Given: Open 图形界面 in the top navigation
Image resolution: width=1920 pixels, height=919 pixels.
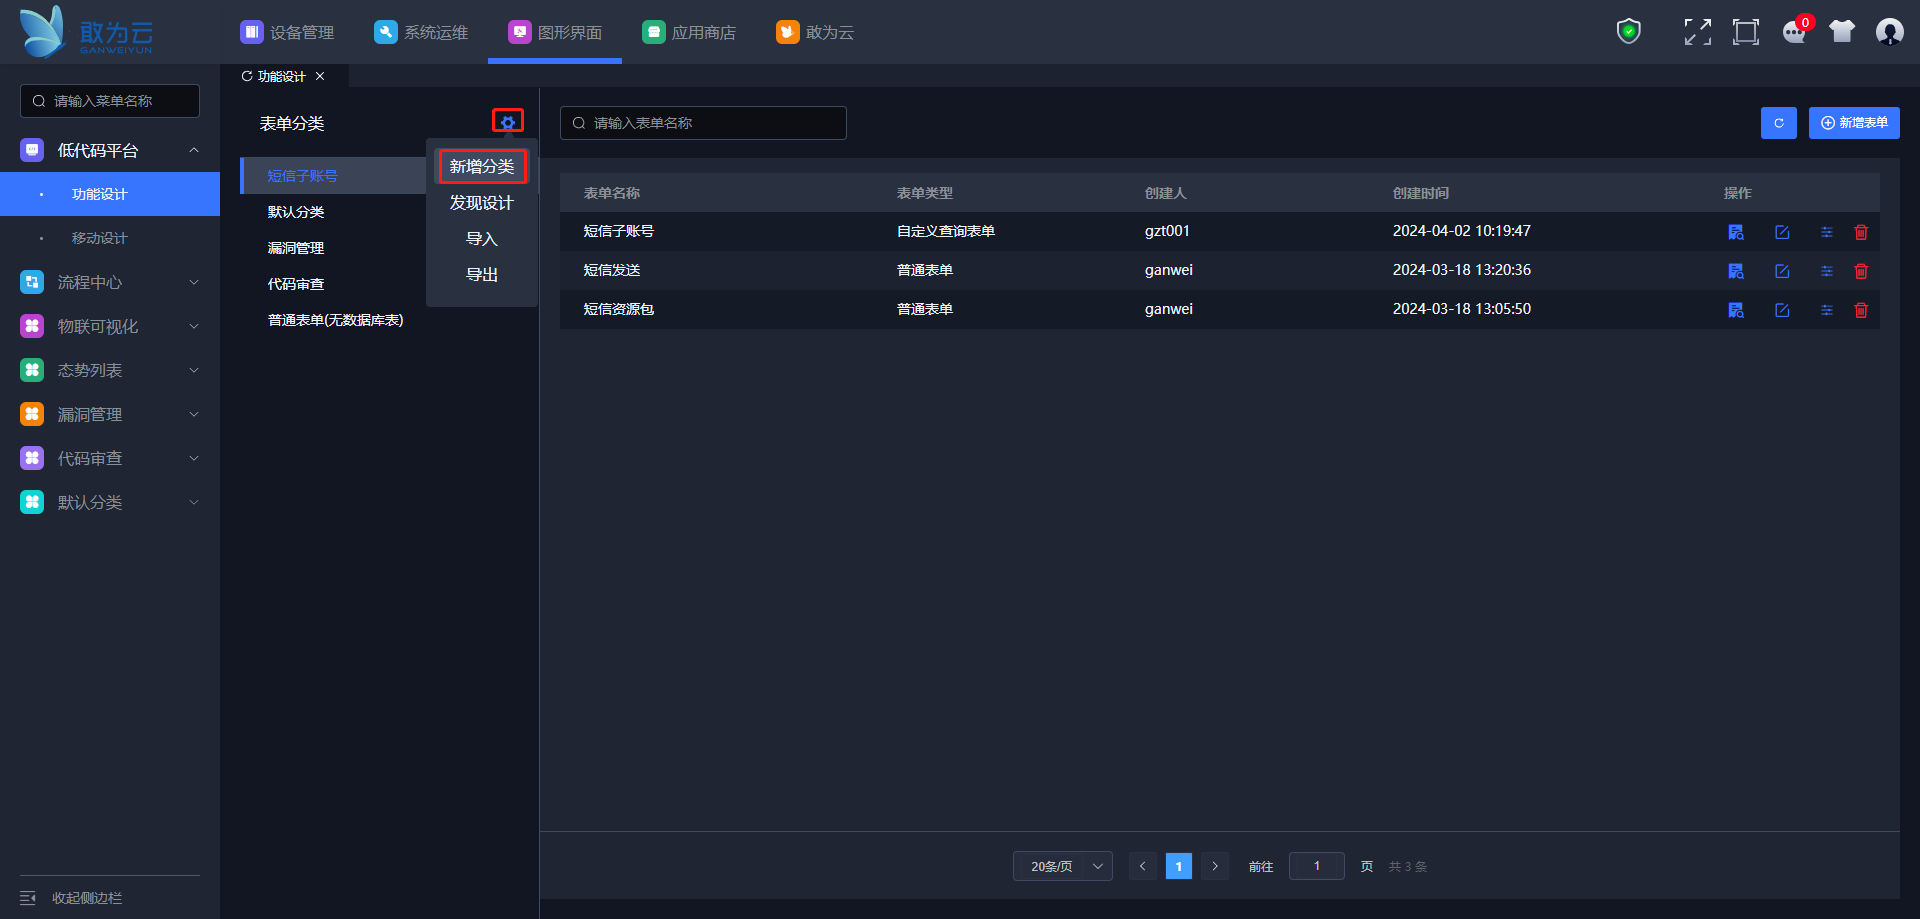Looking at the screenshot, I should 555,32.
